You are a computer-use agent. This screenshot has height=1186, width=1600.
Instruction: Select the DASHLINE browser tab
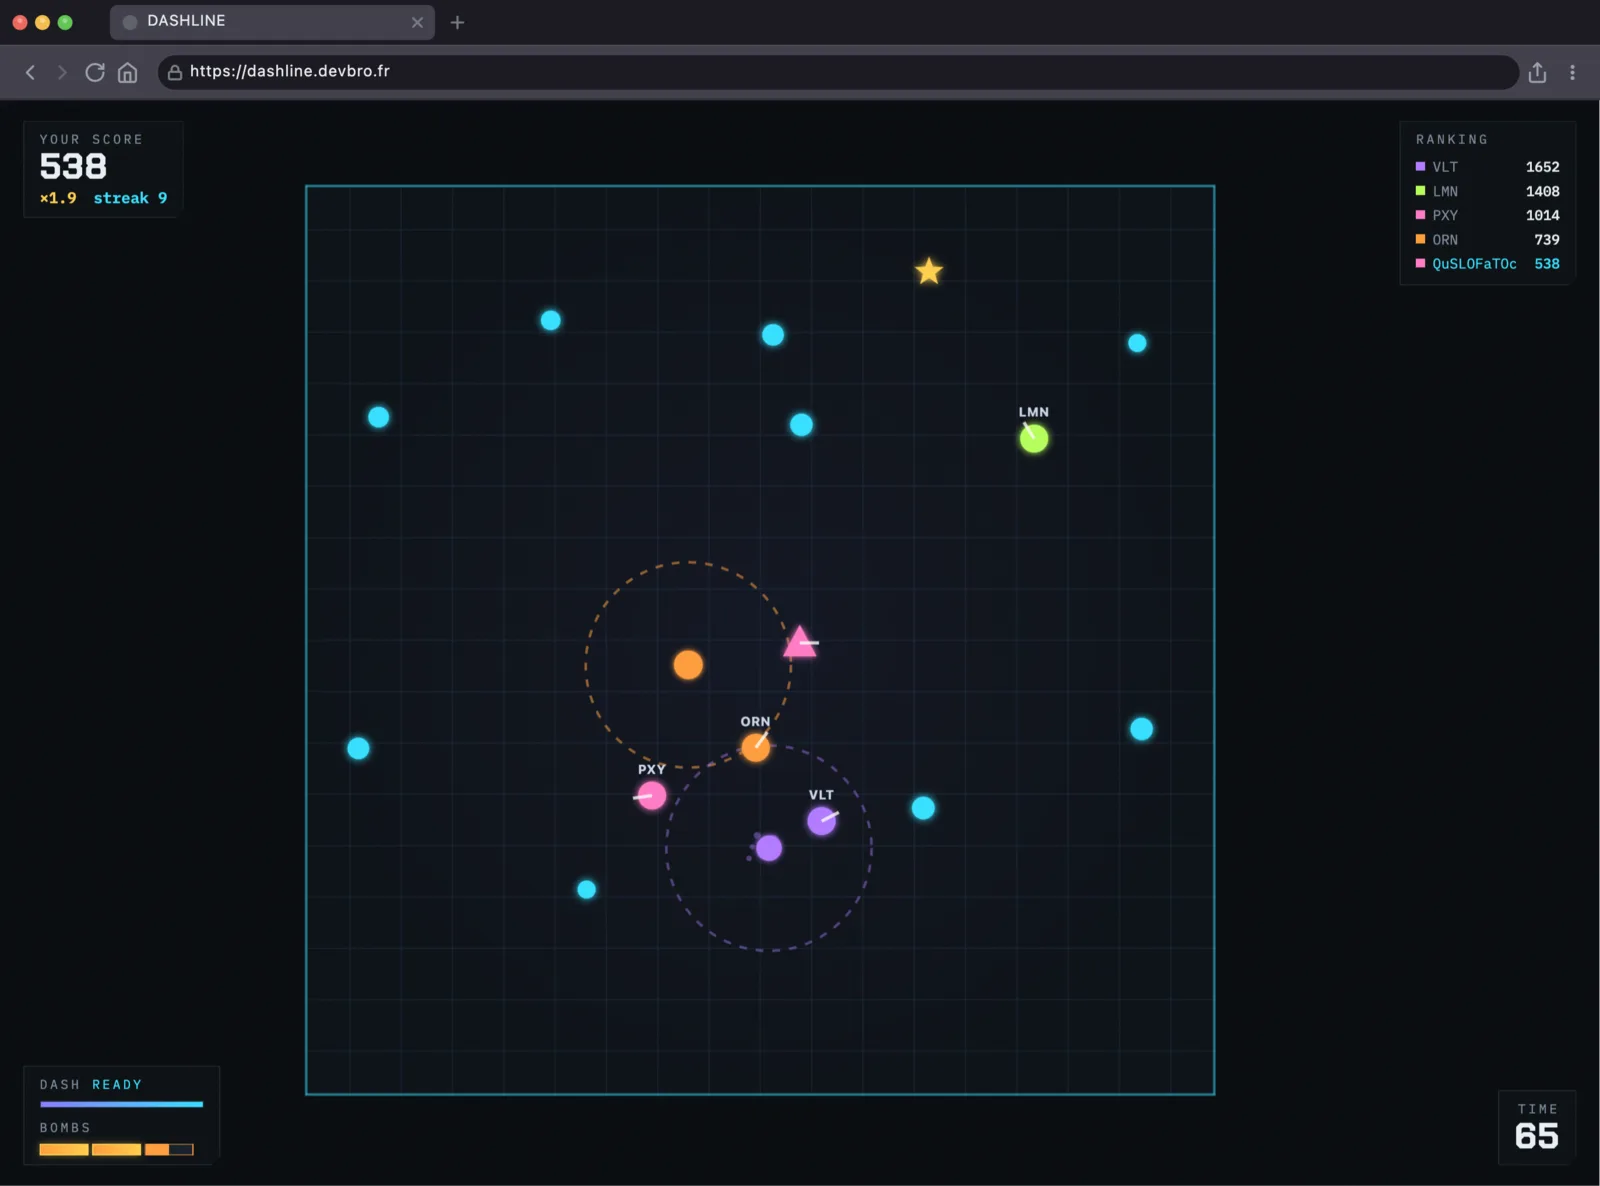coord(272,21)
